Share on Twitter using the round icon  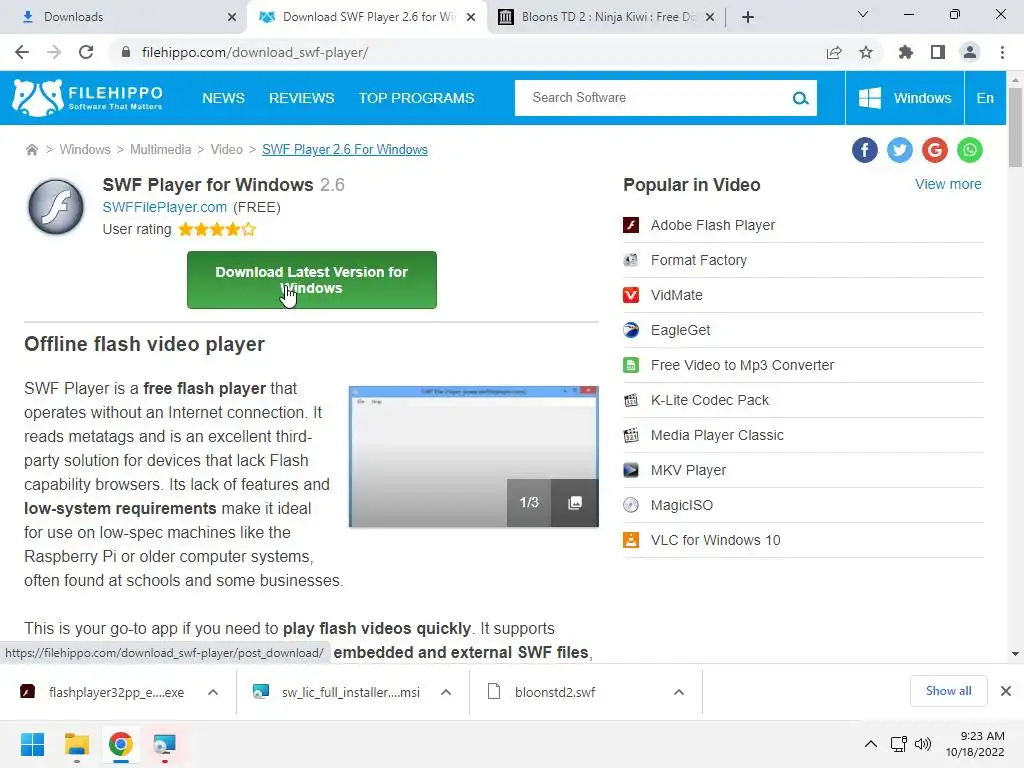click(x=899, y=150)
